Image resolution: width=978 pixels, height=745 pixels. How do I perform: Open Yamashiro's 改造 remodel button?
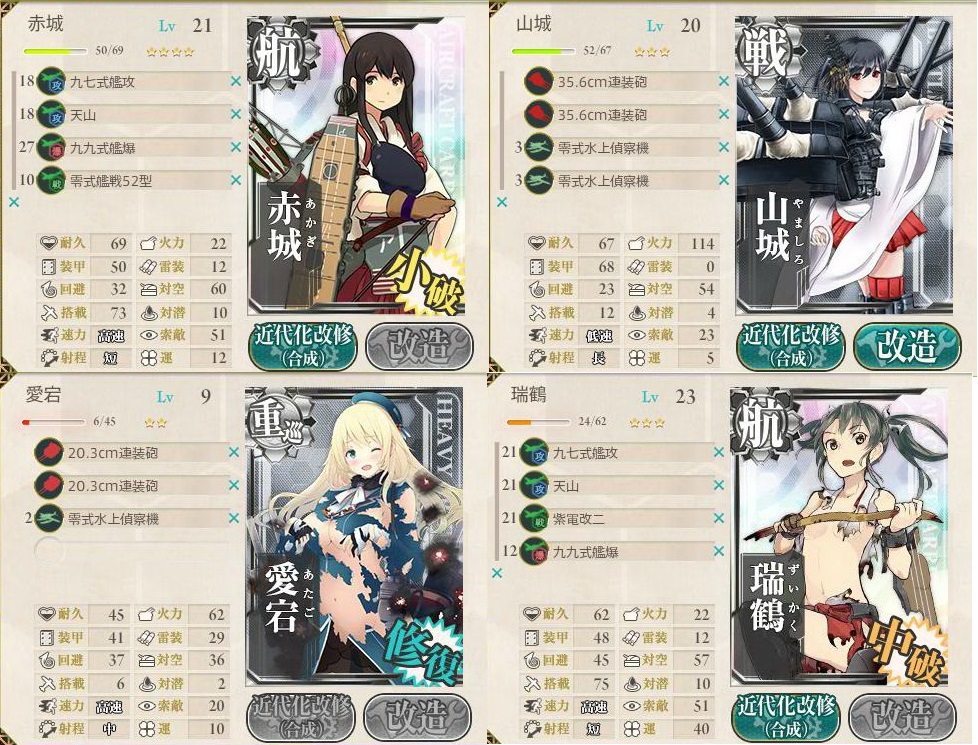(908, 346)
